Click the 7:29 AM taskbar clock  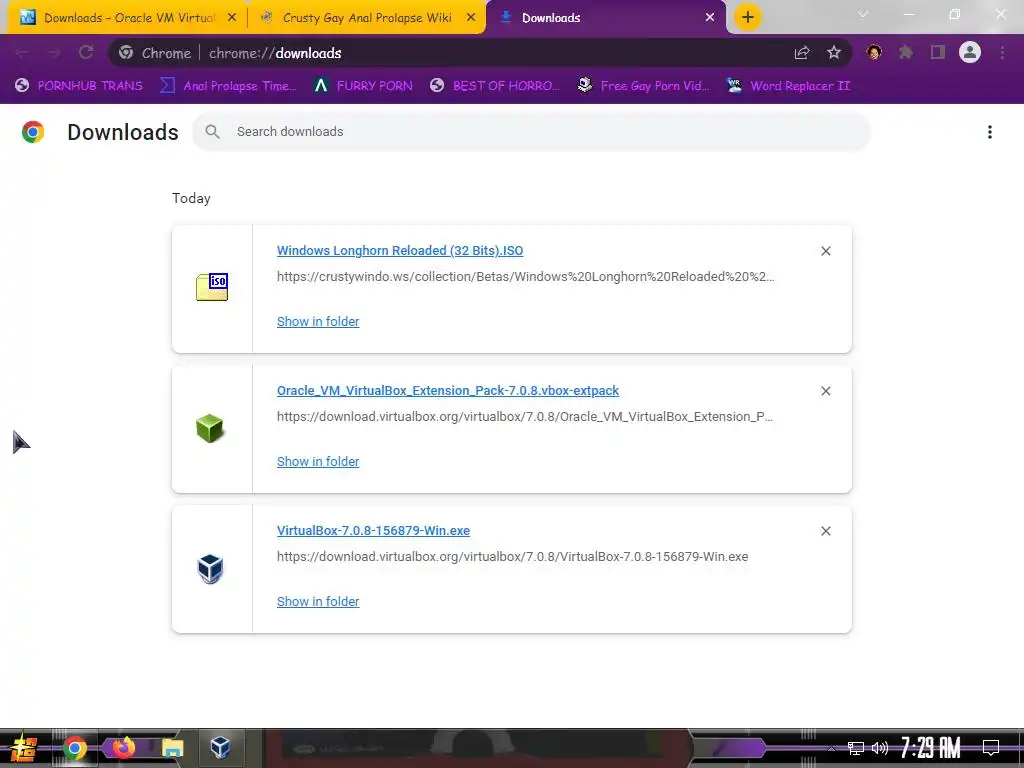pos(931,748)
